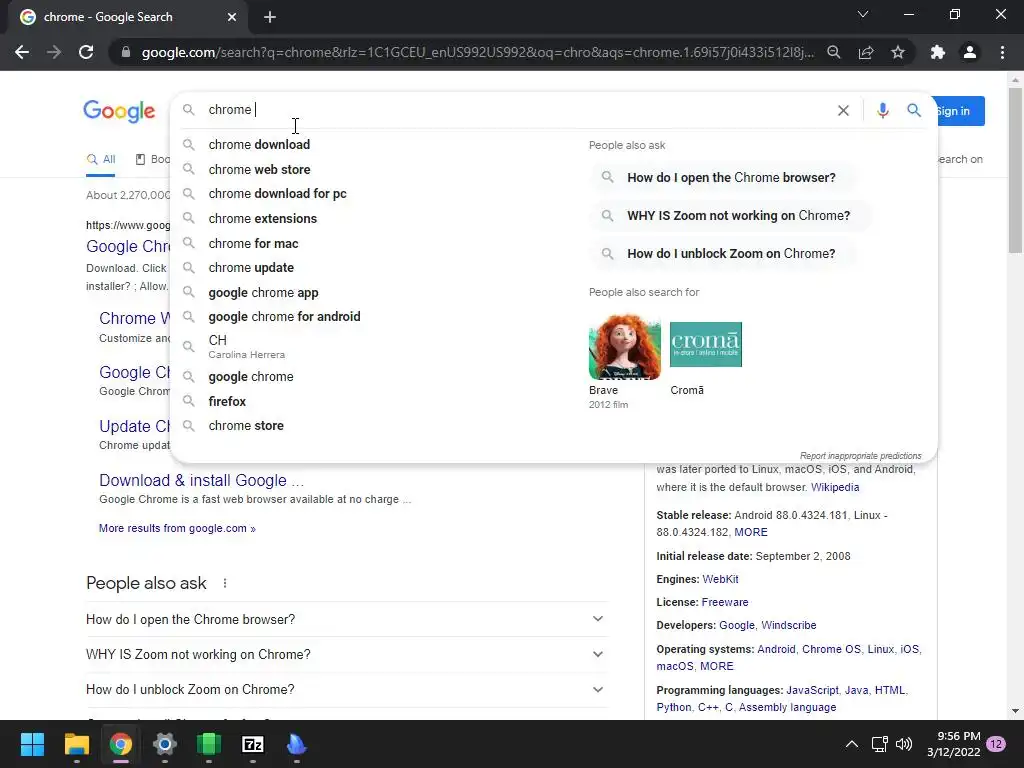Pick firefox suggestion

[227, 401]
